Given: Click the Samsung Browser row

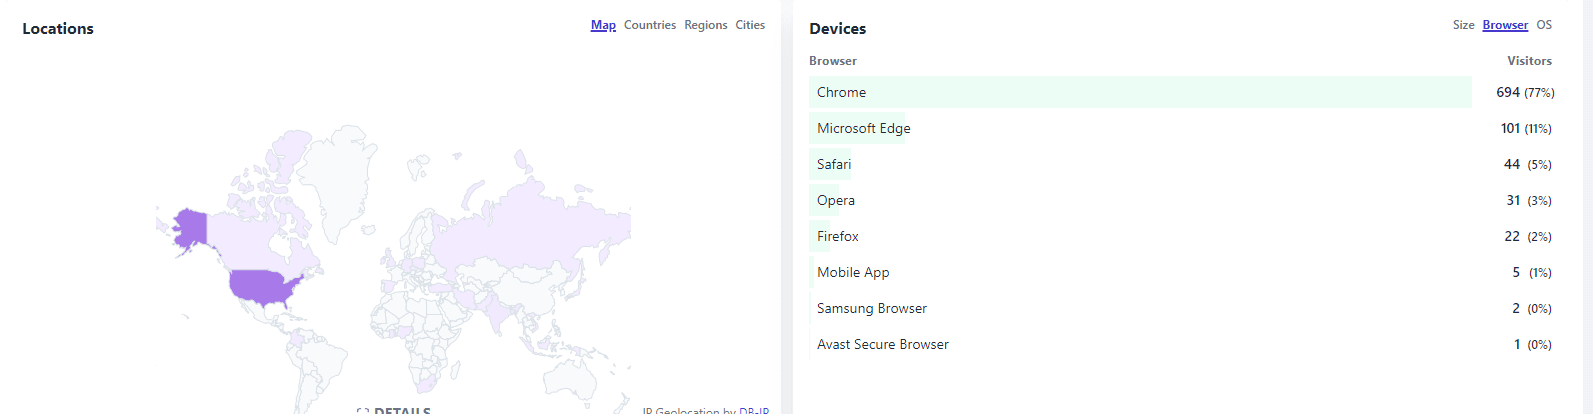Looking at the screenshot, I should pos(1182,308).
